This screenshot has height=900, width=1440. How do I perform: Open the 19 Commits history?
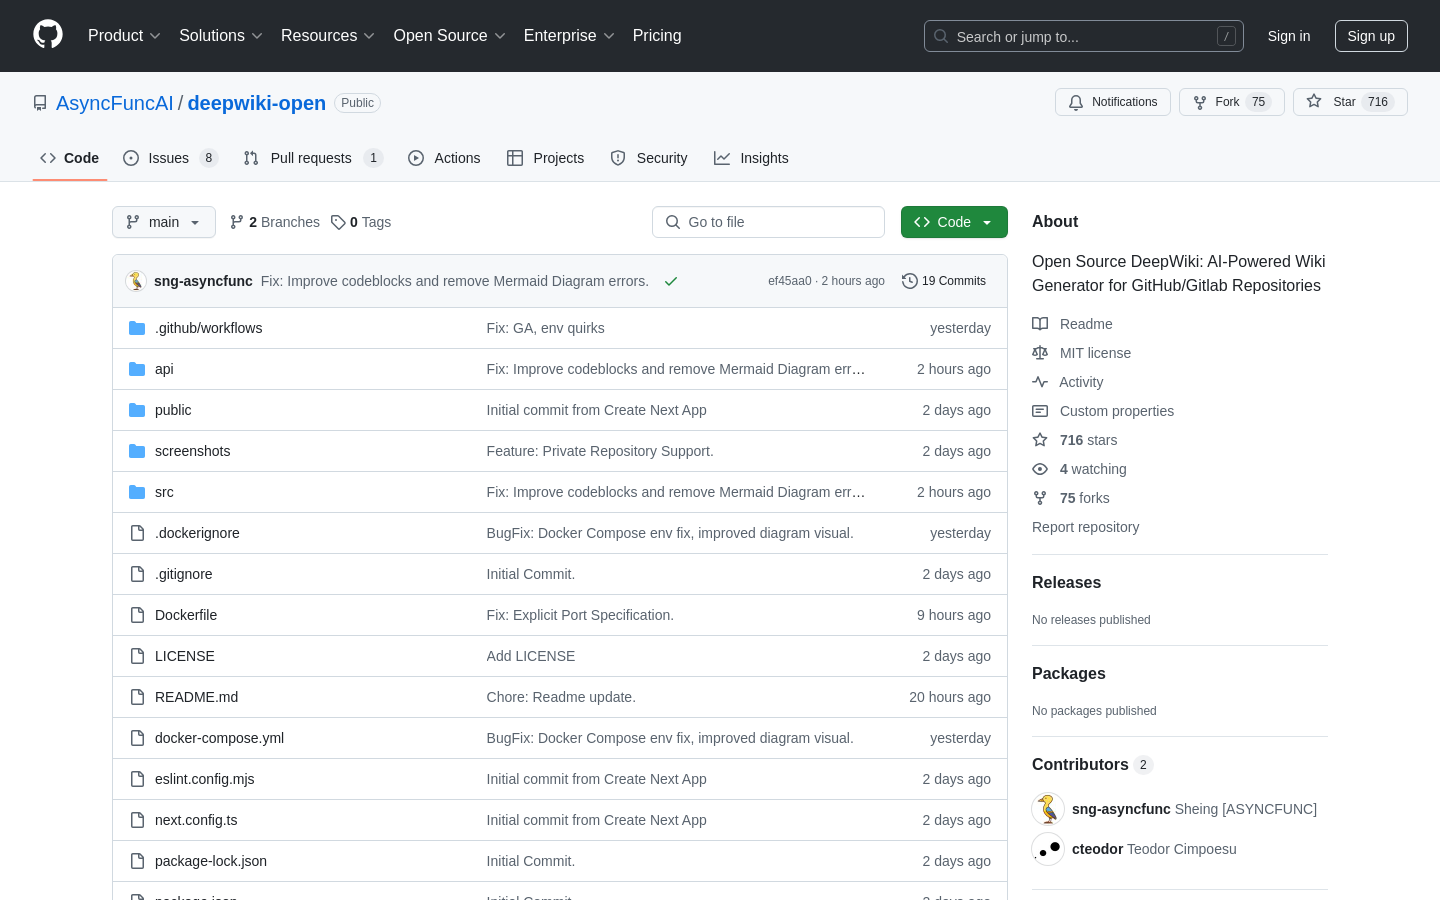point(944,281)
